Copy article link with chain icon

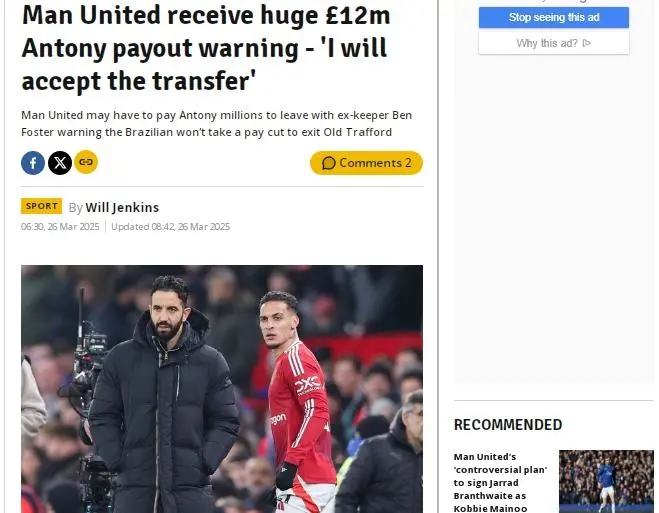(86, 162)
